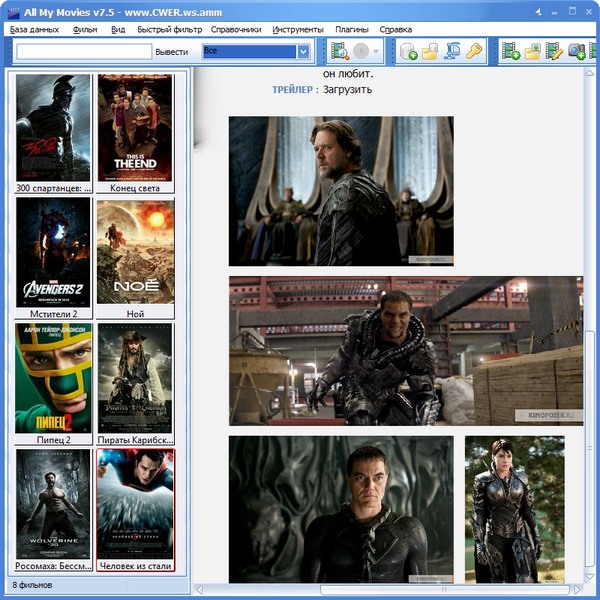This screenshot has height=600, width=600.
Task: Select the 'Мстители 2' movie poster
Action: coord(53,252)
